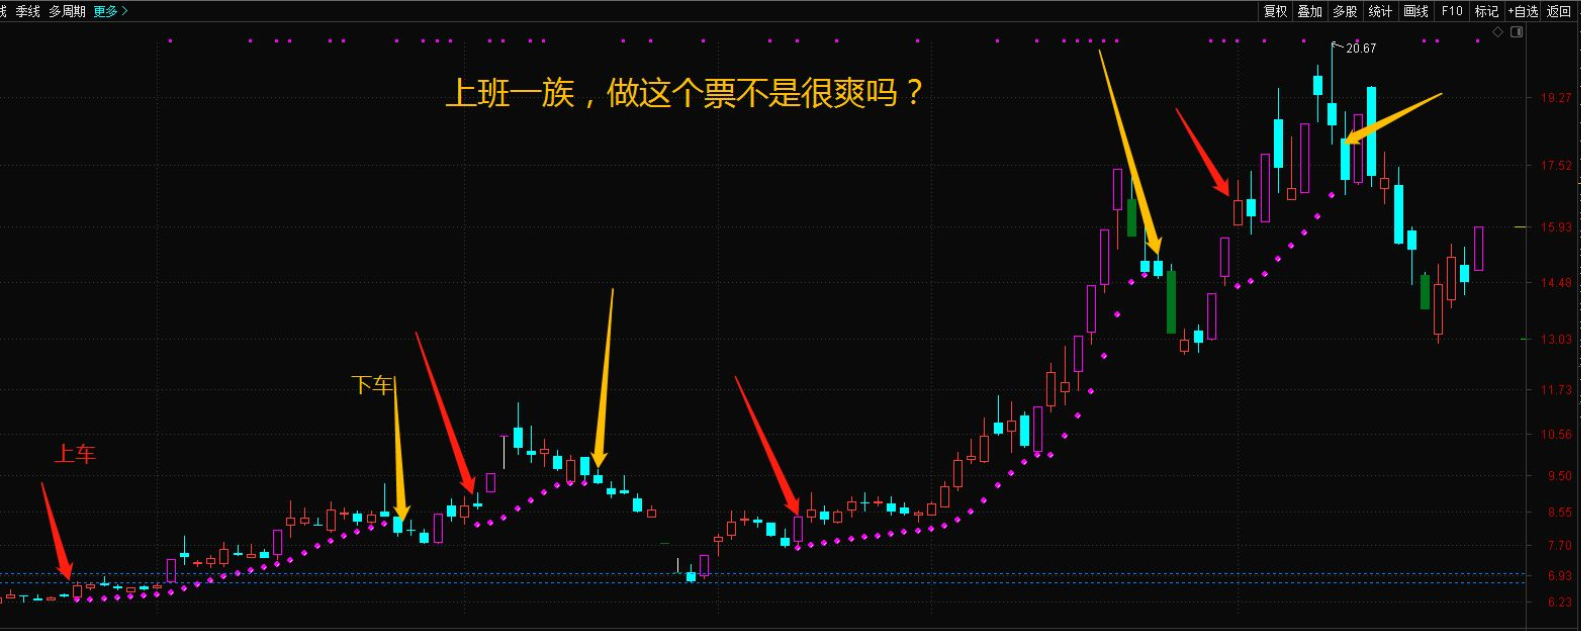Open the 多股 multi-stock view

pyautogui.click(x=1345, y=11)
